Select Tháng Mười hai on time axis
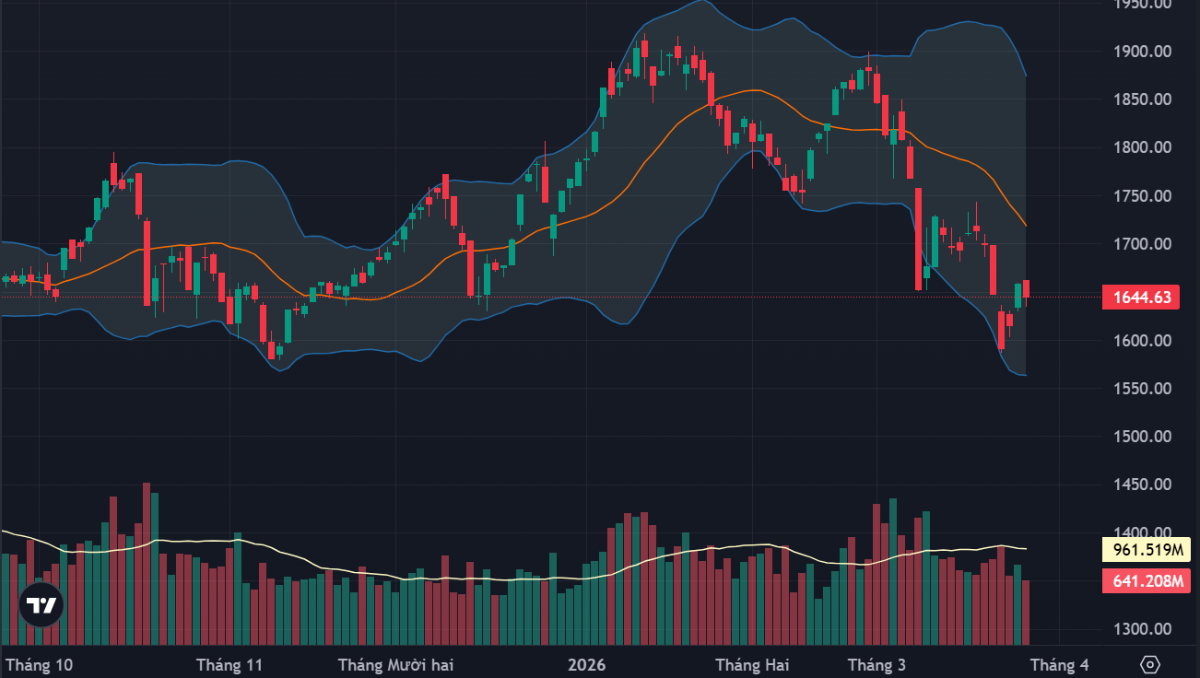Viewport: 1200px width, 678px height. click(x=396, y=664)
